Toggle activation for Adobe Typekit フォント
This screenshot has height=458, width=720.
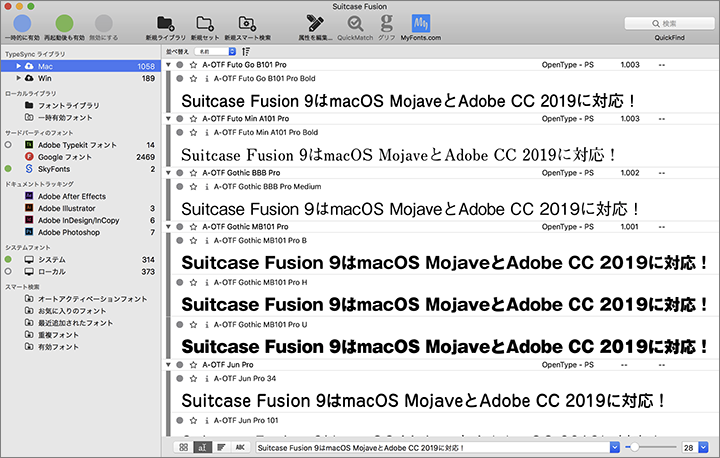[8, 145]
